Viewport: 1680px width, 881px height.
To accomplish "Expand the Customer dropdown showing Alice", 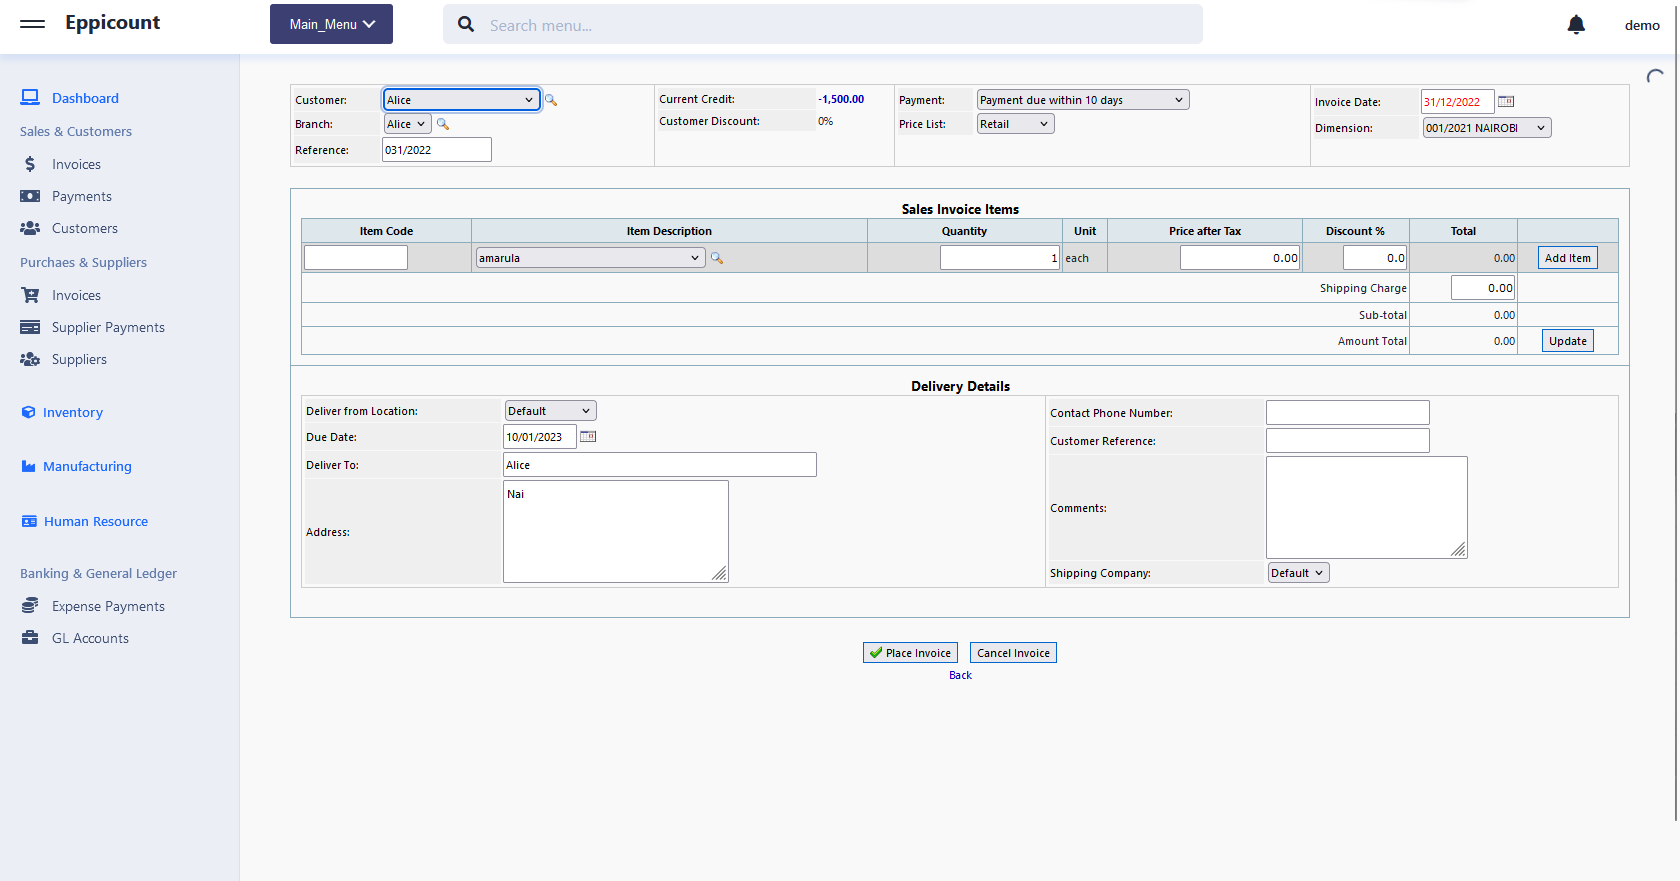I will 461,100.
